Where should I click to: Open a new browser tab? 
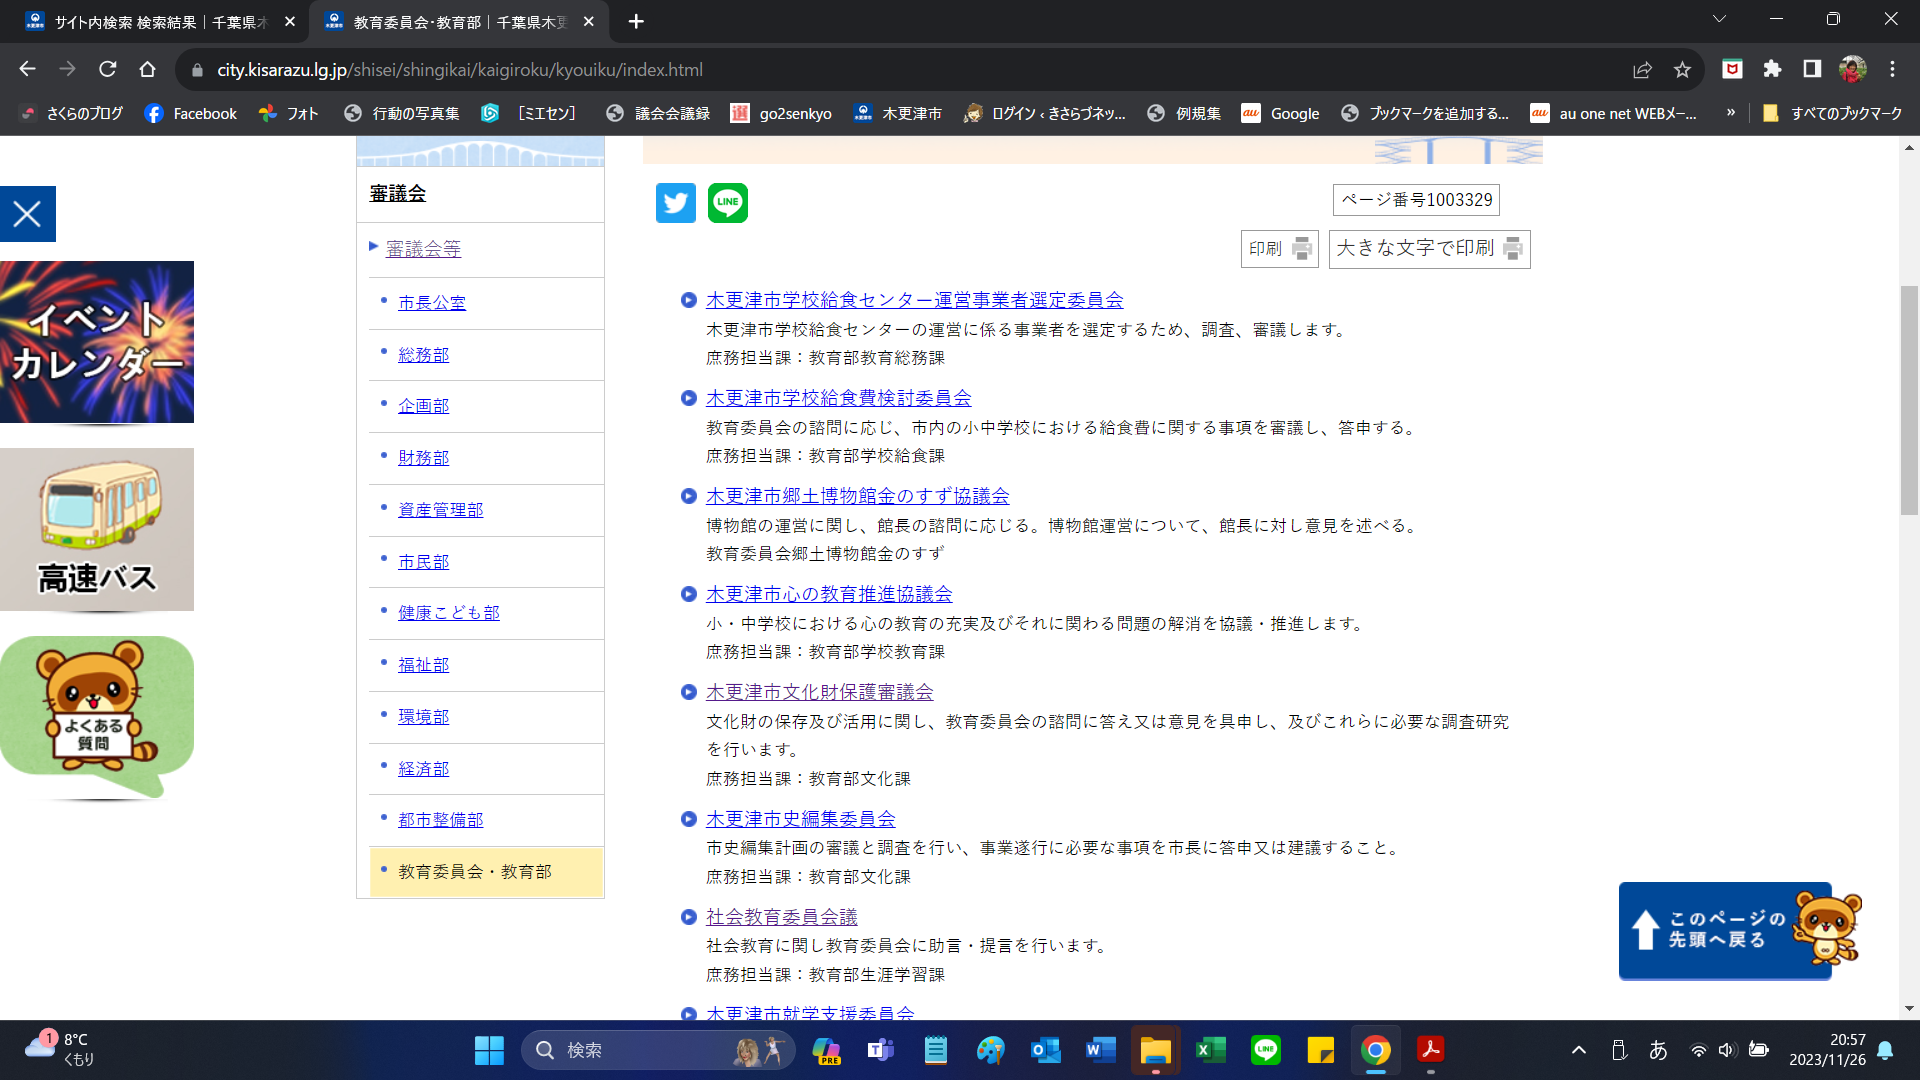click(x=636, y=21)
